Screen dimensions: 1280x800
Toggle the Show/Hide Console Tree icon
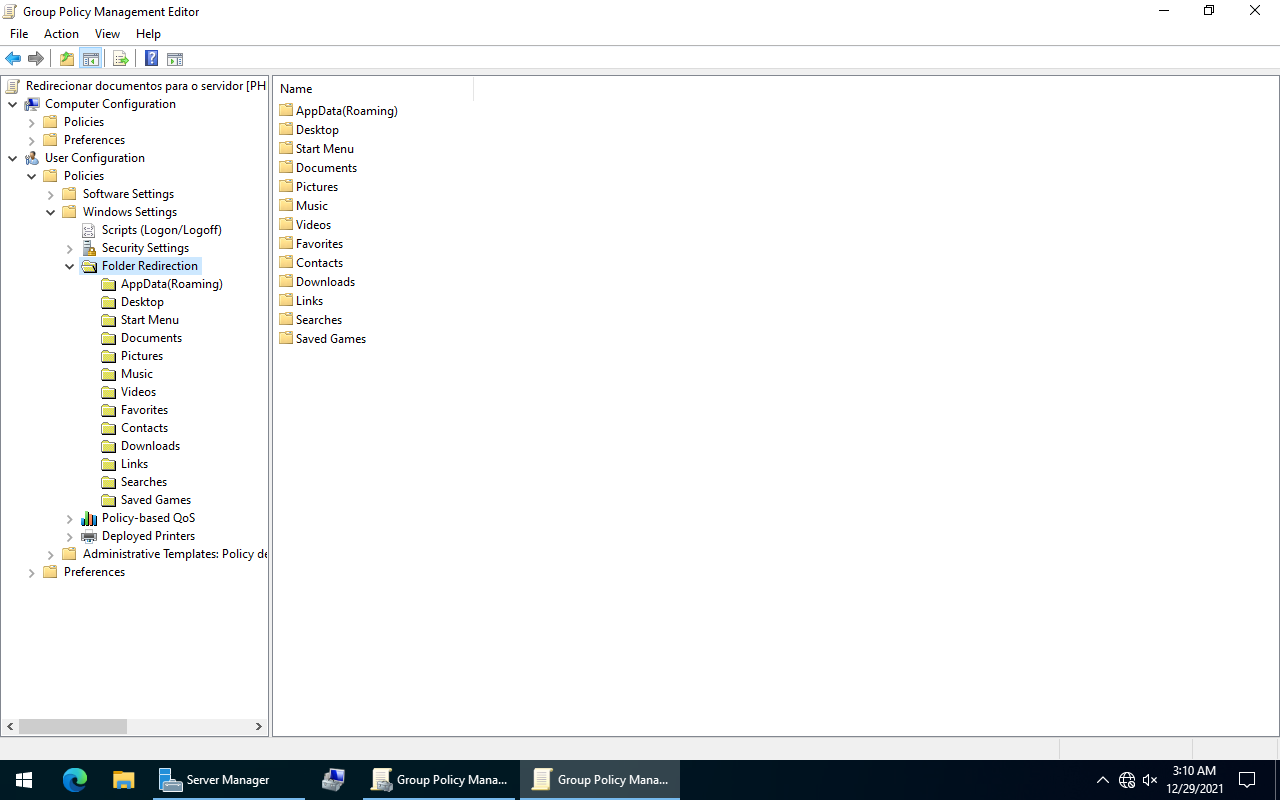pos(91,58)
